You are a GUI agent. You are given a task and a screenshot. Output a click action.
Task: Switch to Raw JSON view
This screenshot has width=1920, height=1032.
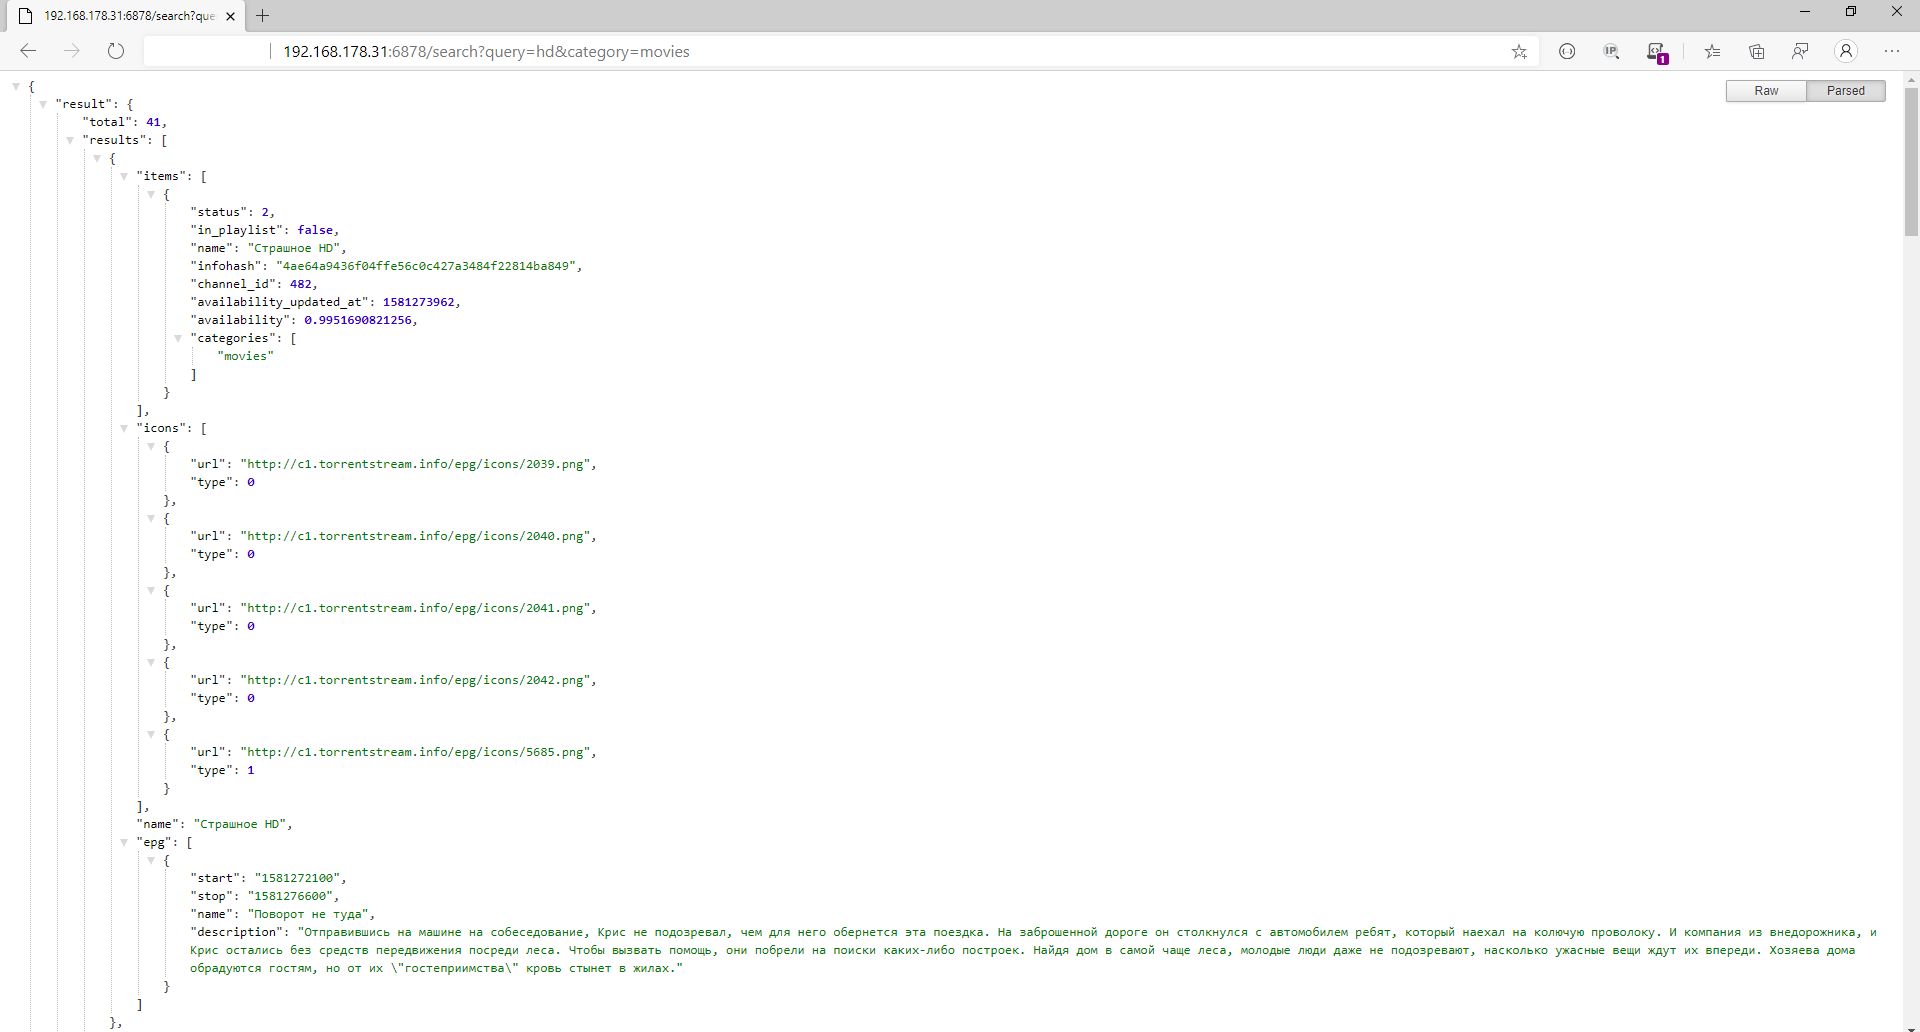click(1766, 91)
